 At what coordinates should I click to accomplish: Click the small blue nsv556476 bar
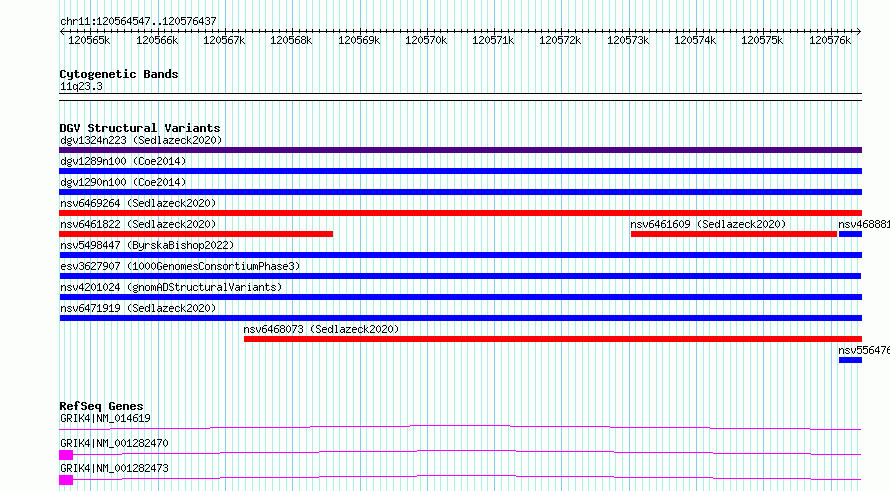click(x=850, y=360)
